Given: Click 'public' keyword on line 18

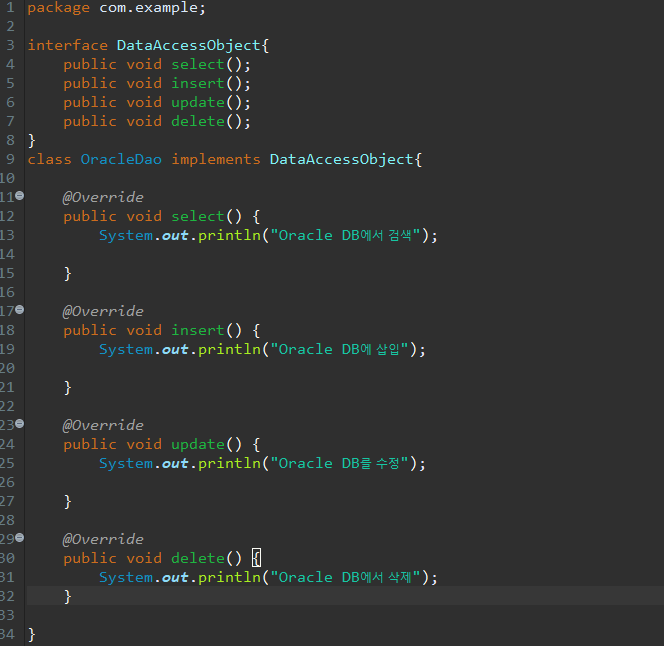Looking at the screenshot, I should [90, 331].
